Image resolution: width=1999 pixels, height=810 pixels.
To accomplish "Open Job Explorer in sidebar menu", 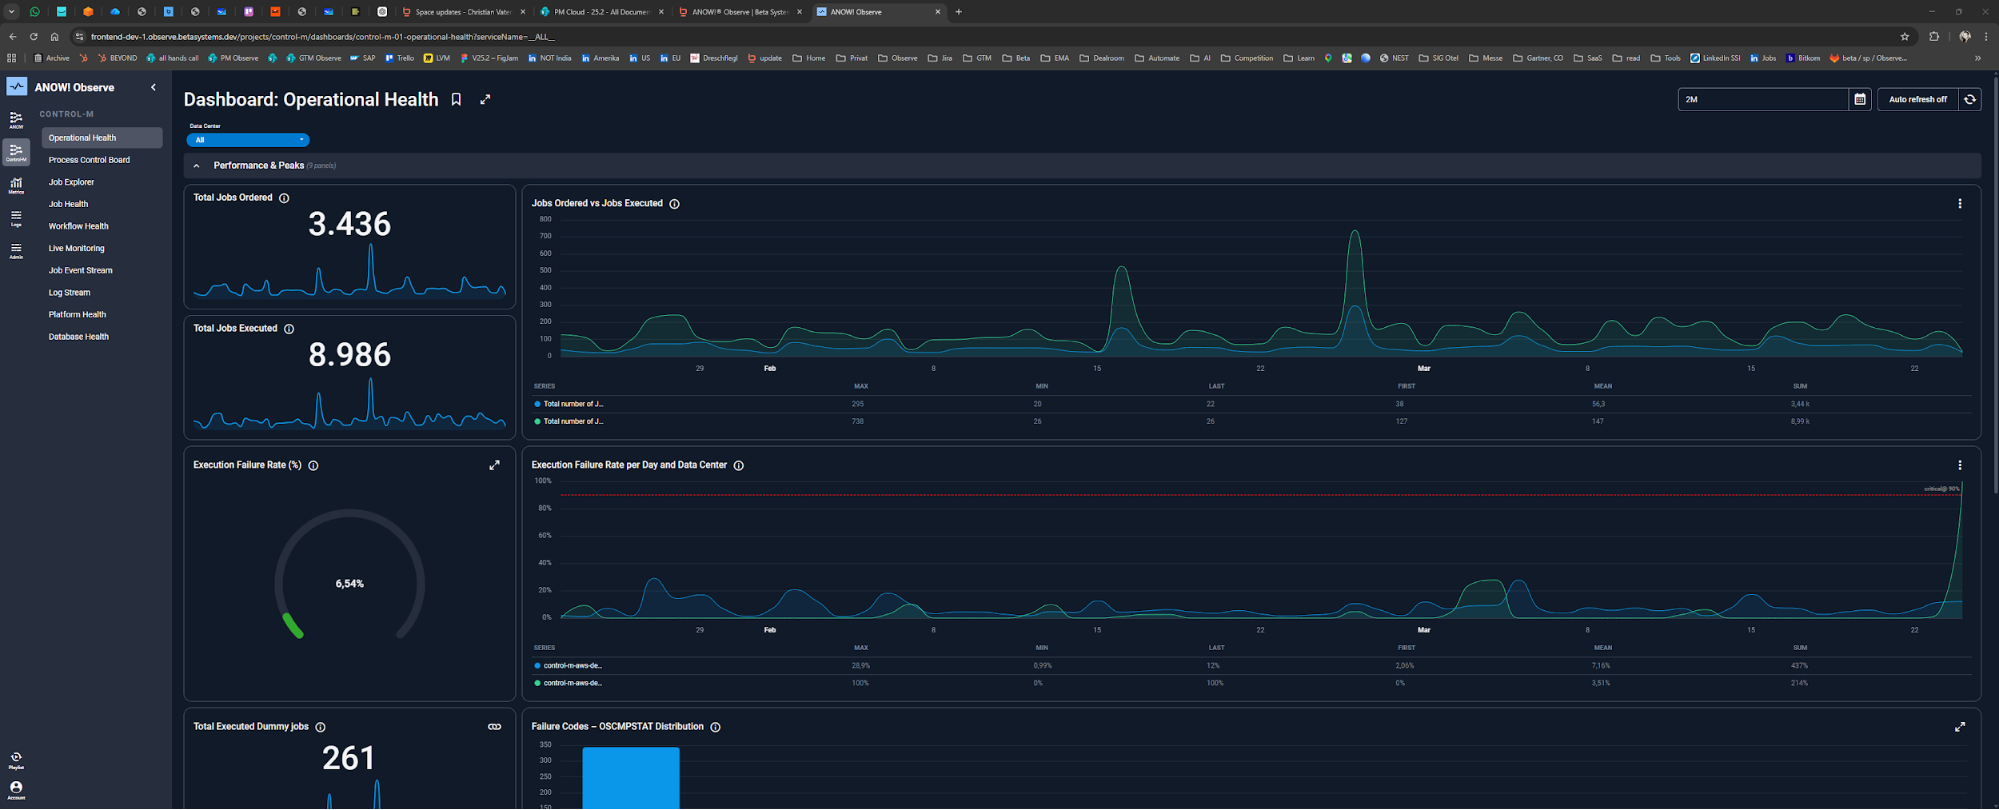I will point(71,182).
